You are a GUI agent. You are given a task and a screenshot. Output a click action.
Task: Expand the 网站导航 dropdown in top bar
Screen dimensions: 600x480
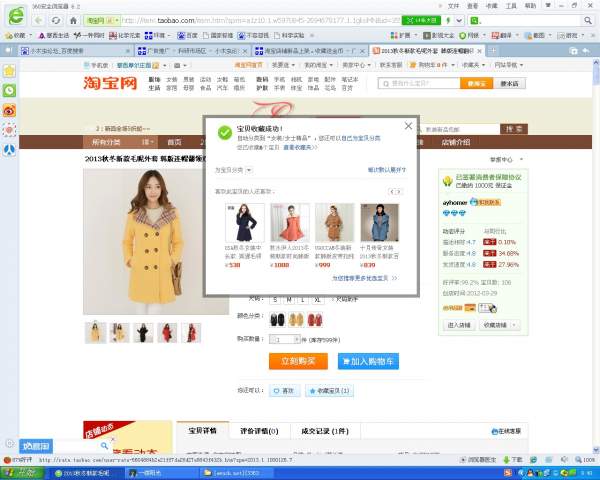pos(522,65)
